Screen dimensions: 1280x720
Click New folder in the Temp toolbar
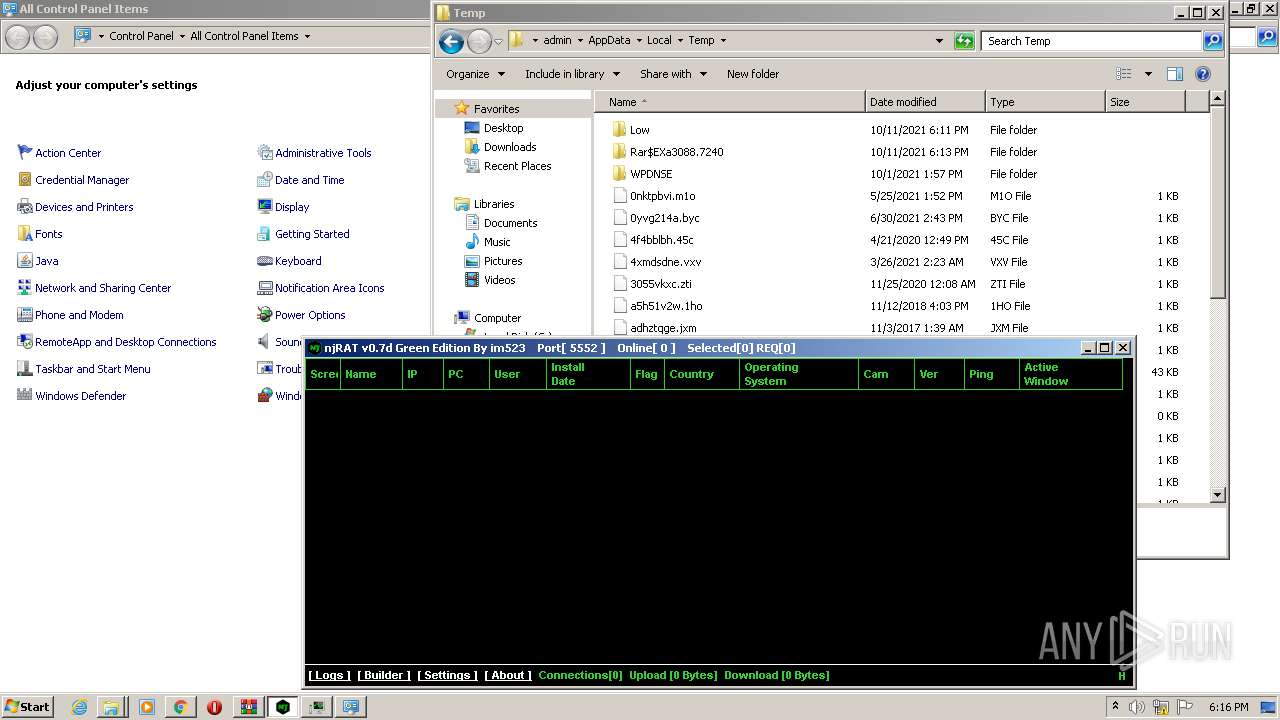click(753, 74)
